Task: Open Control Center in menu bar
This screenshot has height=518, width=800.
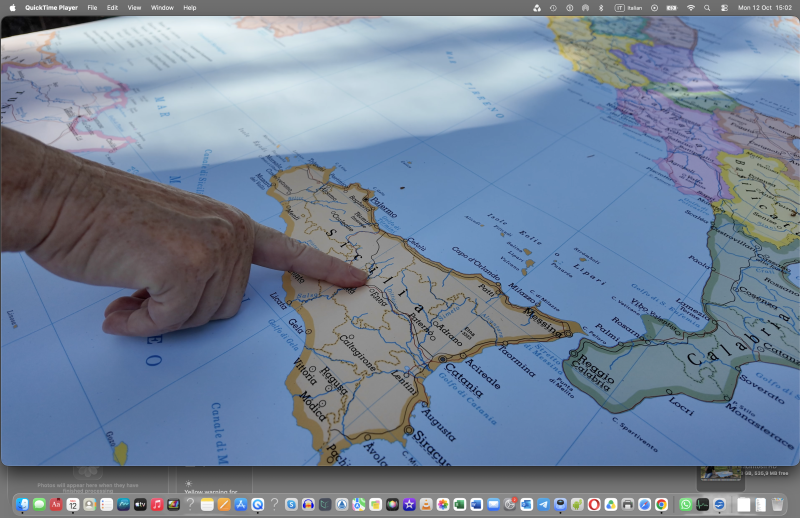Action: pos(724,8)
